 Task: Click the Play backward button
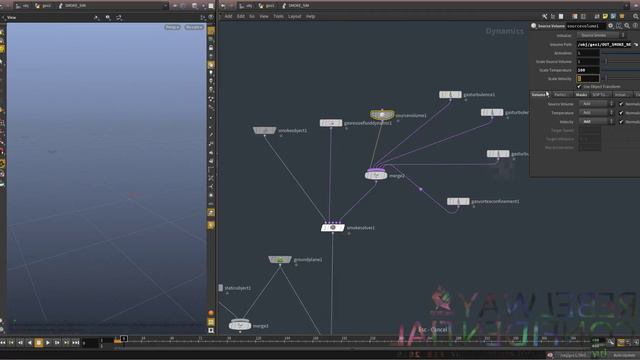(29, 343)
